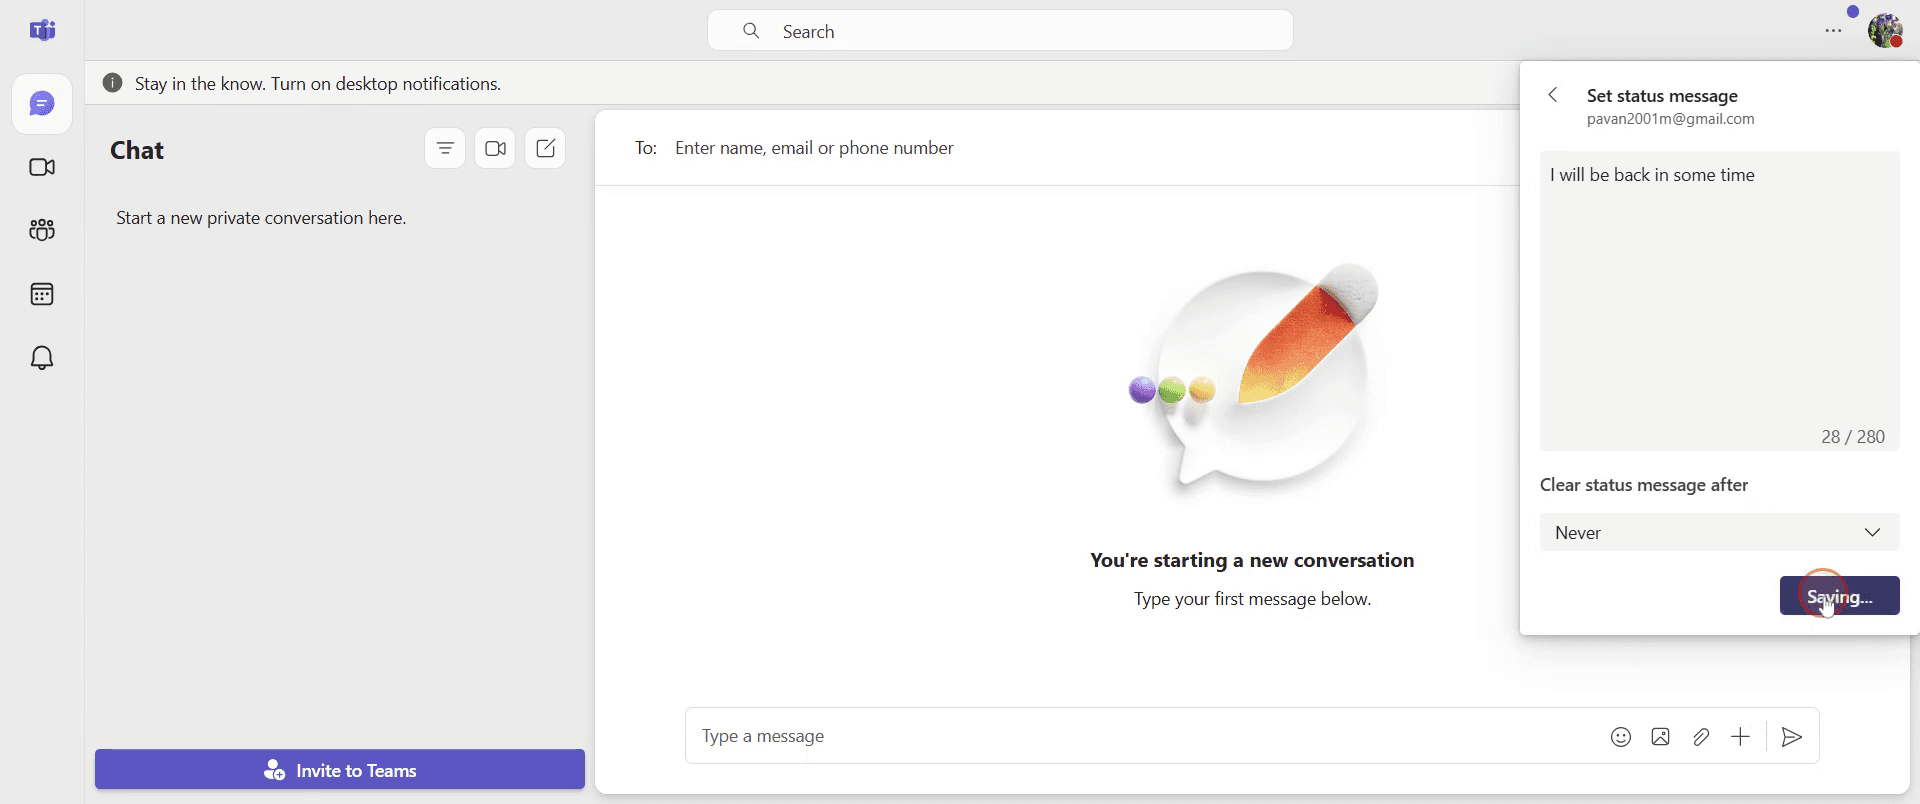Open the Calendar icon in sidebar
This screenshot has height=804, width=1920.
click(x=42, y=294)
